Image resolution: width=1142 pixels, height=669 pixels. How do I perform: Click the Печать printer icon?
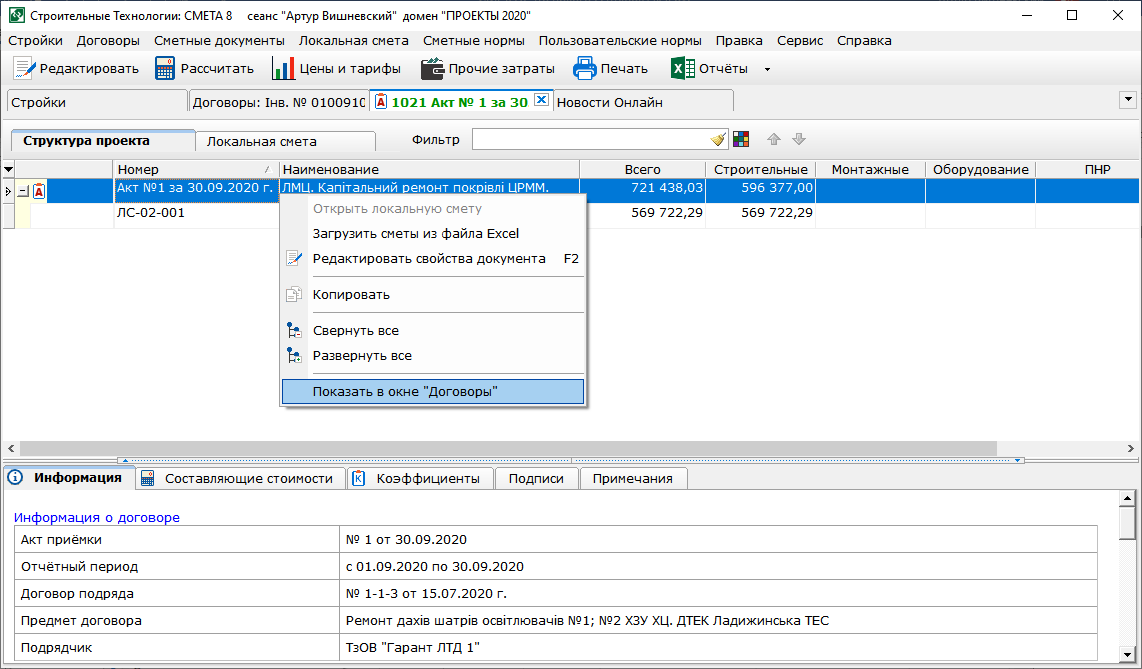pyautogui.click(x=584, y=69)
